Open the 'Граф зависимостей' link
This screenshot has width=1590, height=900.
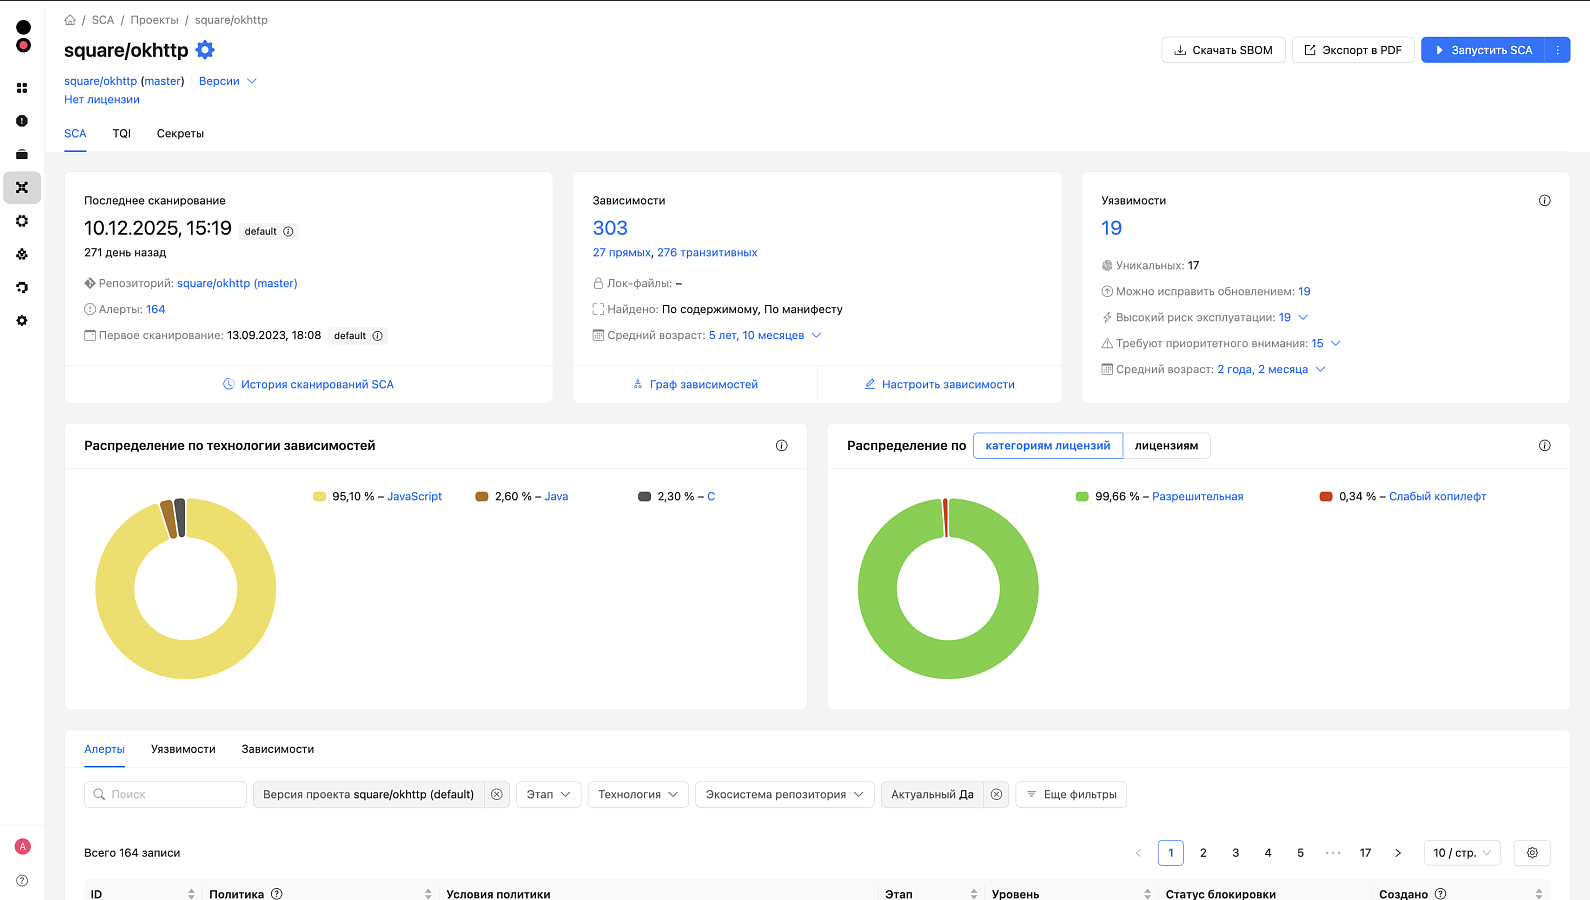tap(695, 385)
